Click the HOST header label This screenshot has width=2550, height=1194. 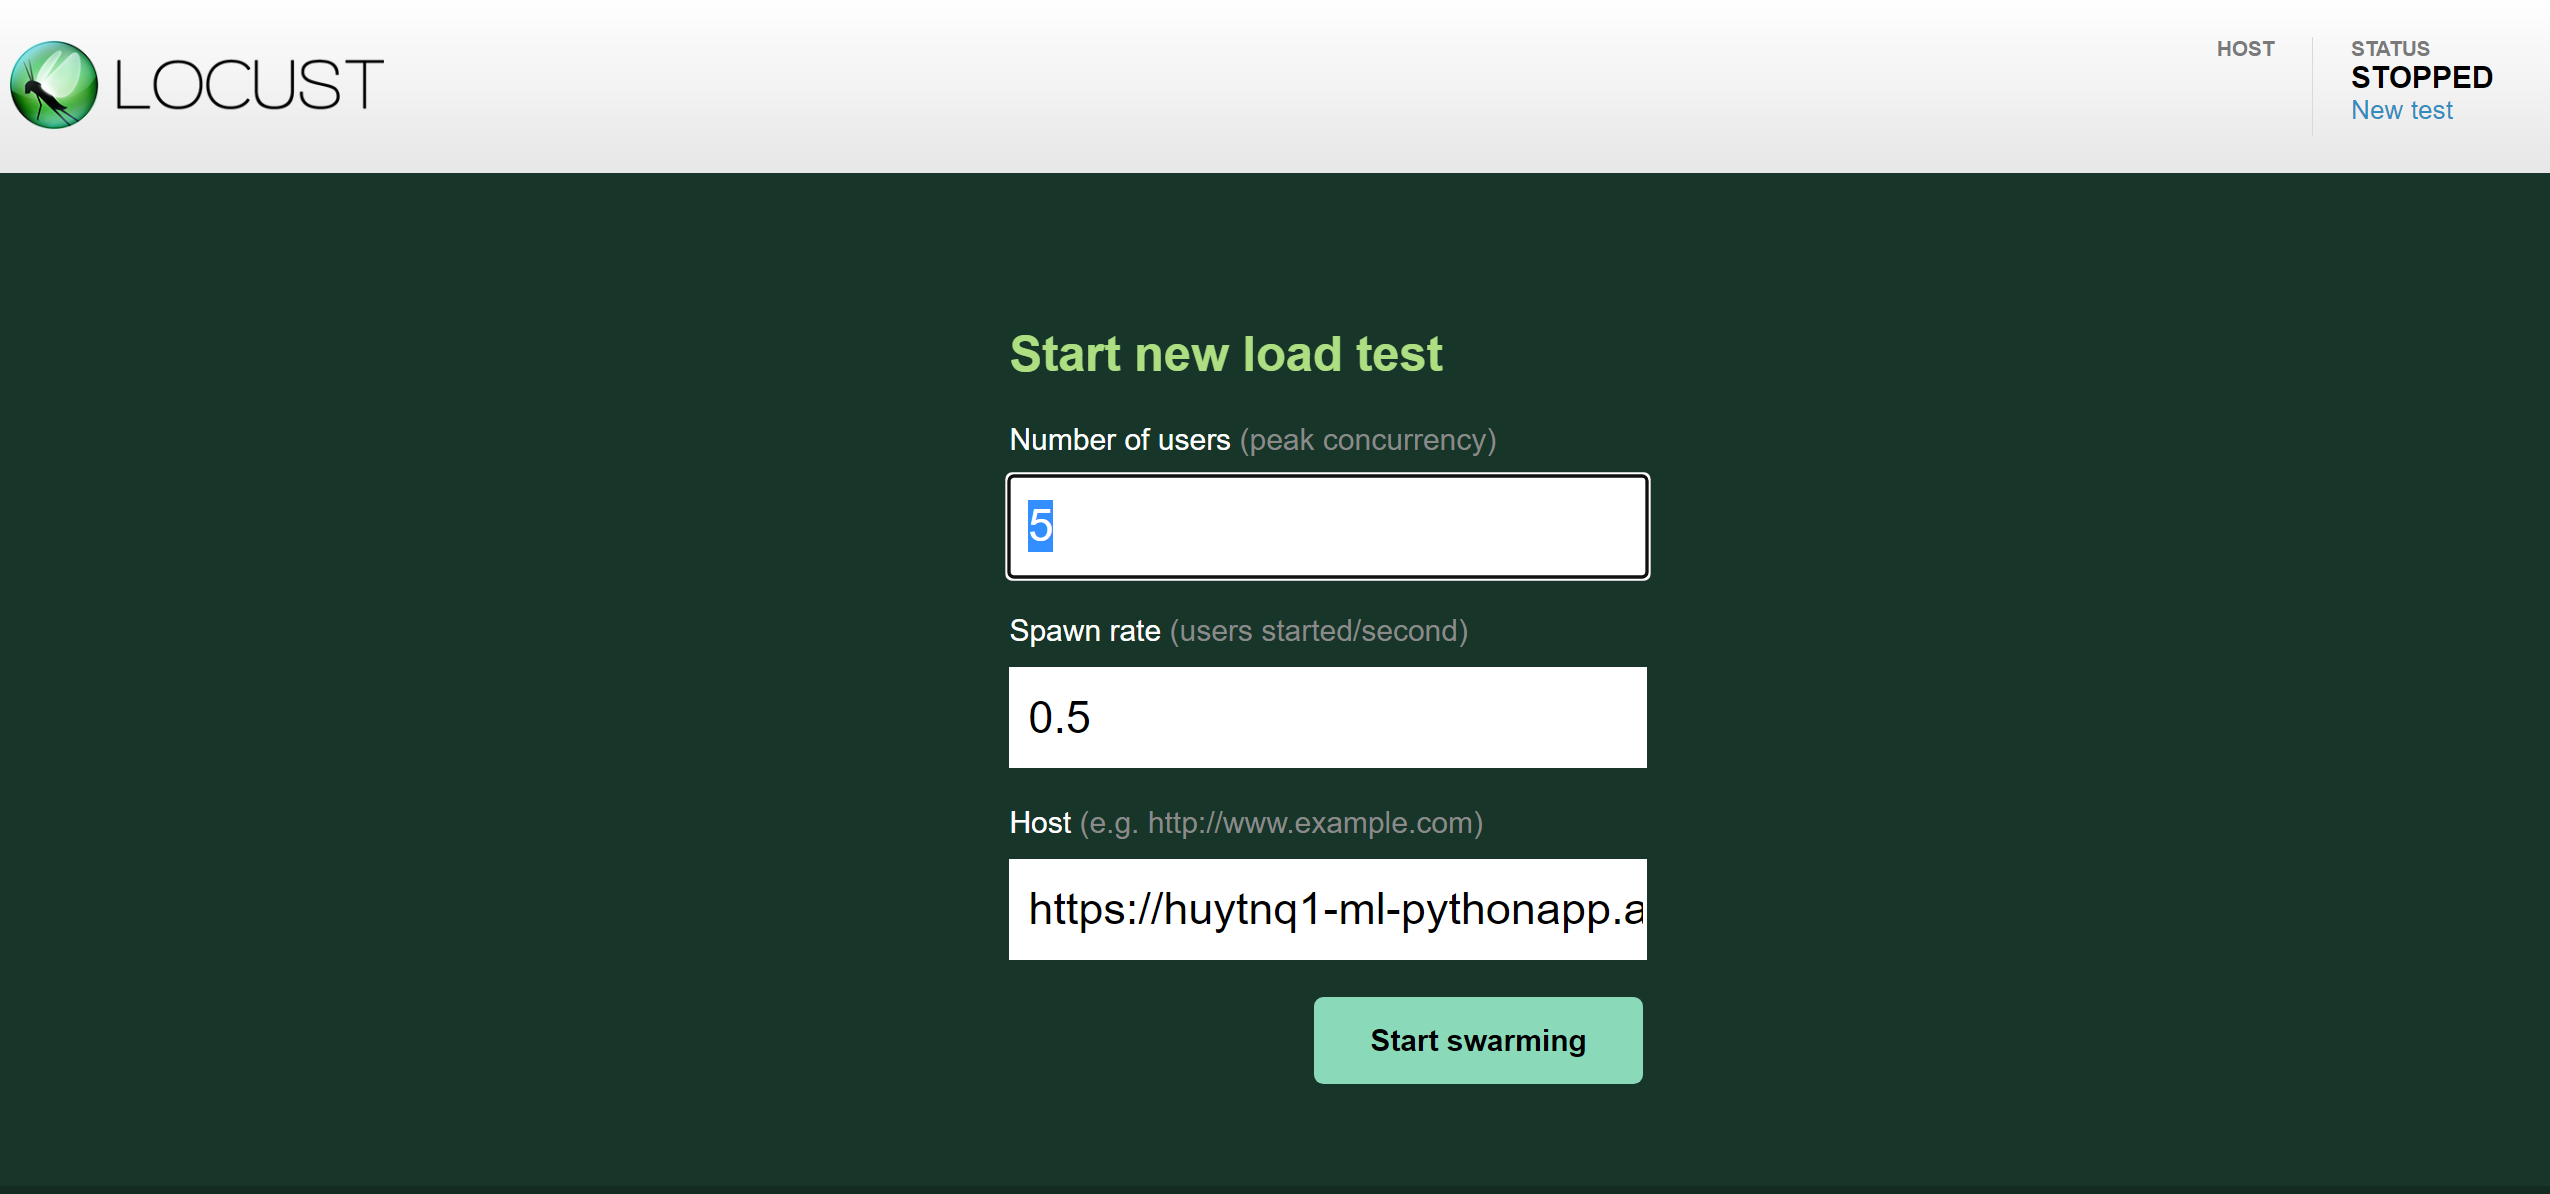click(2245, 49)
